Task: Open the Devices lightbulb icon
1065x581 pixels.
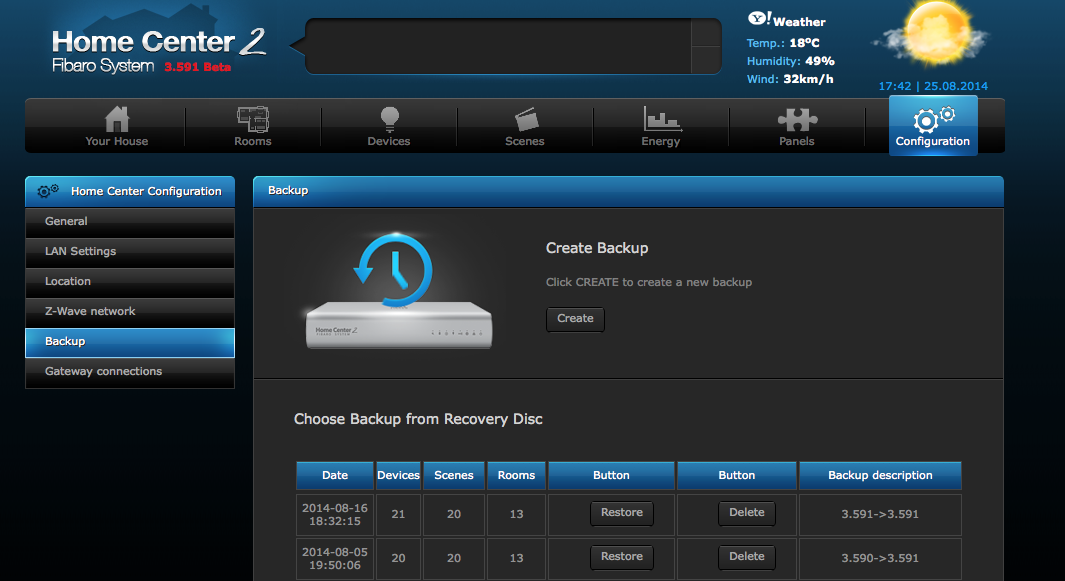Action: pyautogui.click(x=389, y=119)
